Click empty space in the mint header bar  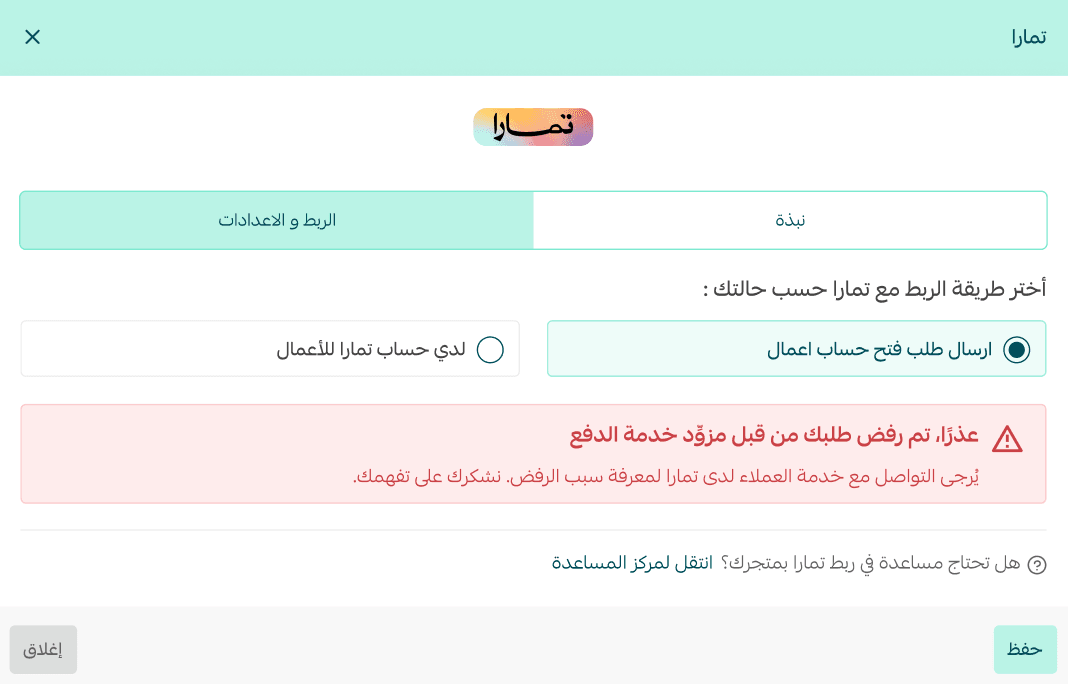point(520,38)
